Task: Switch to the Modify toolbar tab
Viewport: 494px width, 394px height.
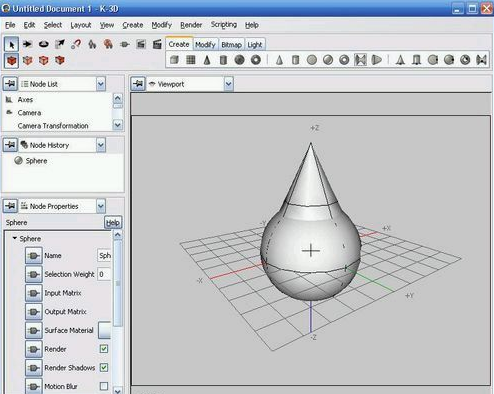Action: click(x=205, y=45)
